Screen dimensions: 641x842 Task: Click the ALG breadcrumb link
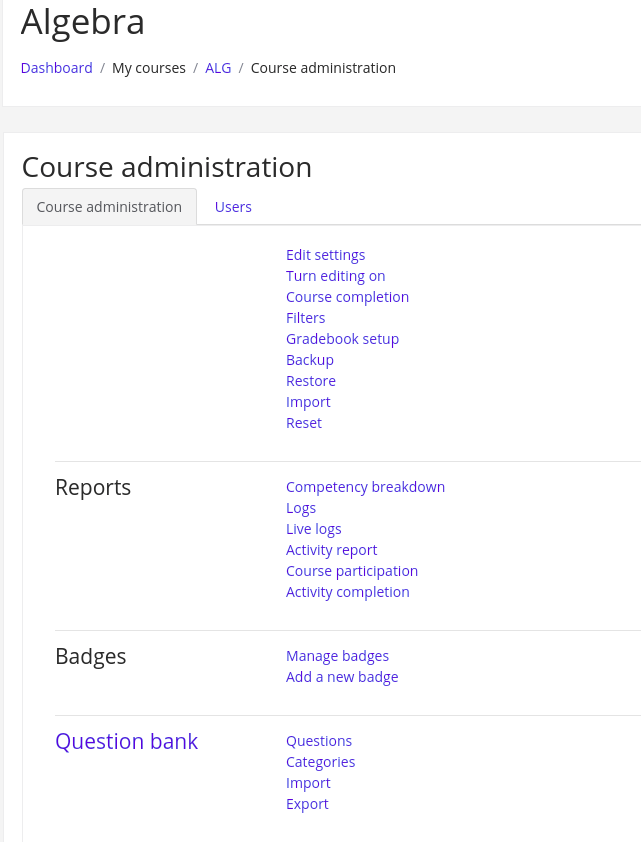218,68
